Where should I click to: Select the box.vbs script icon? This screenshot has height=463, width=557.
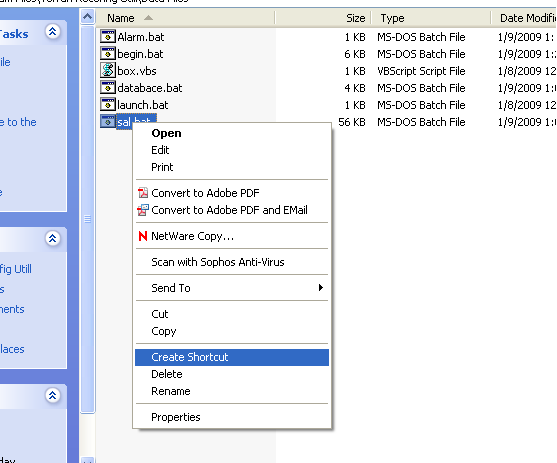[108, 70]
